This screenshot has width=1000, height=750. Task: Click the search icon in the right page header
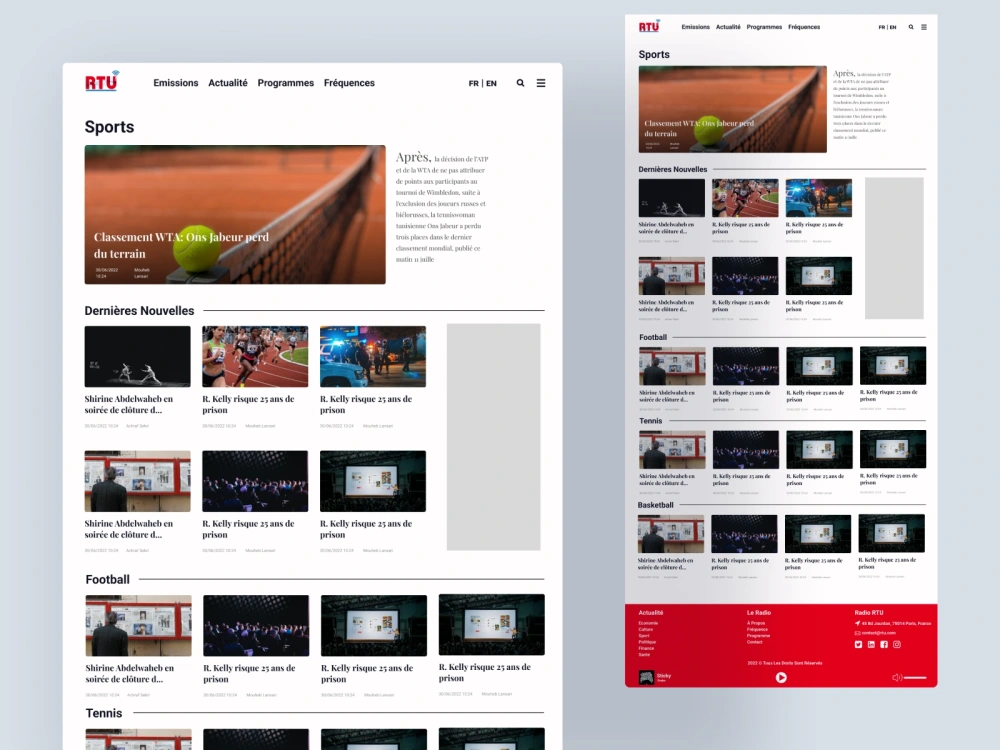pyautogui.click(x=911, y=27)
